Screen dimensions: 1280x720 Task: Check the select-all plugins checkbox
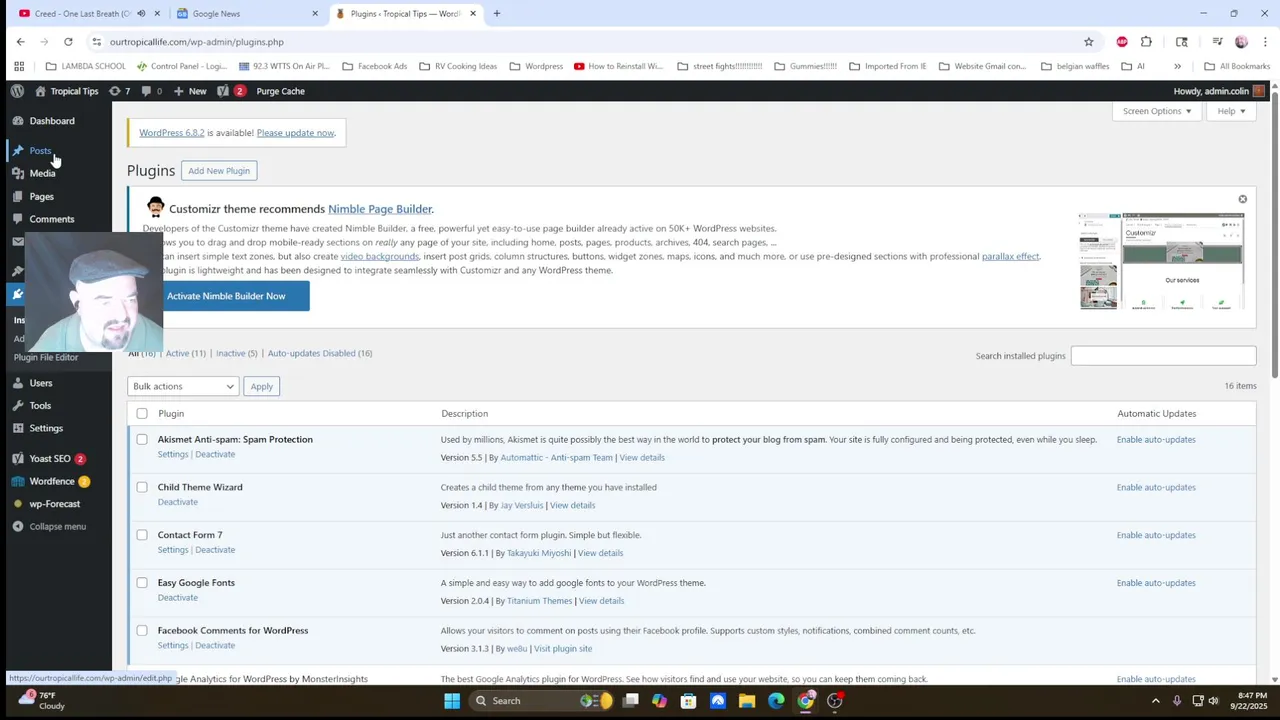pyautogui.click(x=142, y=413)
